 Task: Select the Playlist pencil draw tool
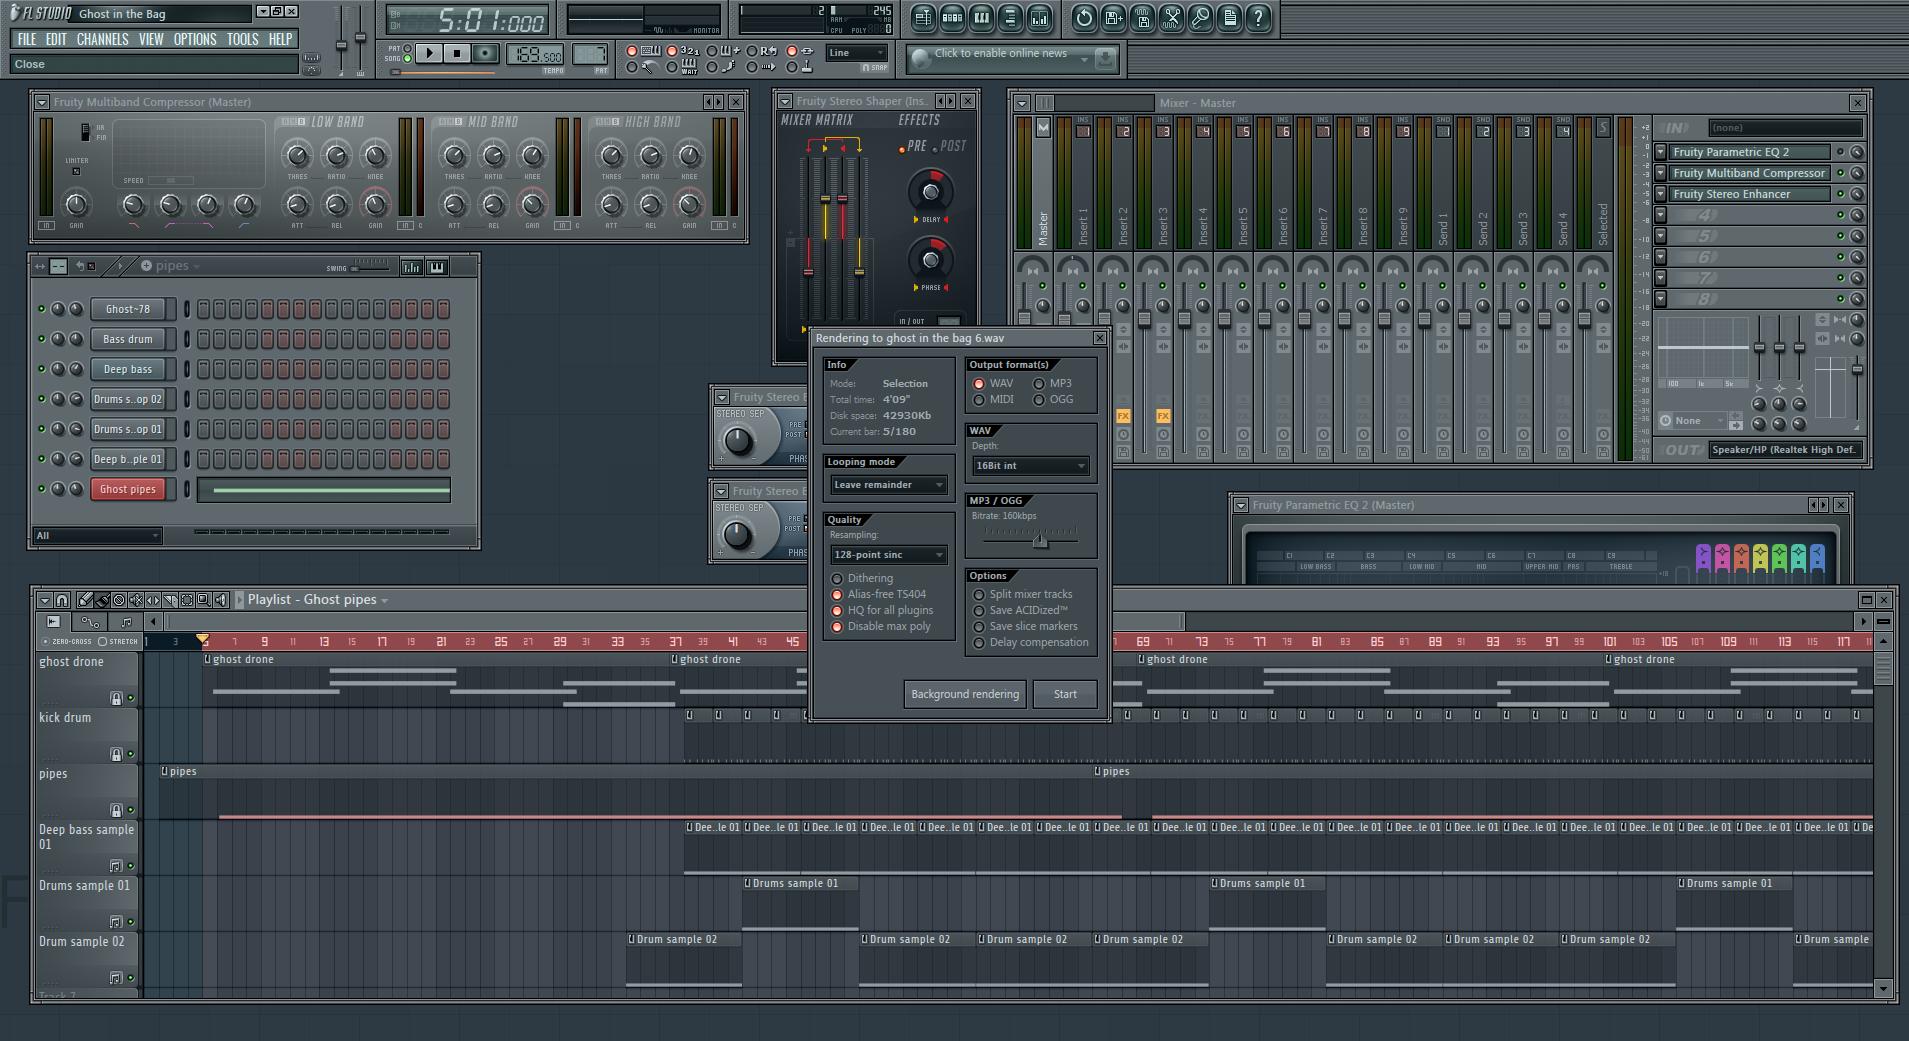pyautogui.click(x=85, y=600)
